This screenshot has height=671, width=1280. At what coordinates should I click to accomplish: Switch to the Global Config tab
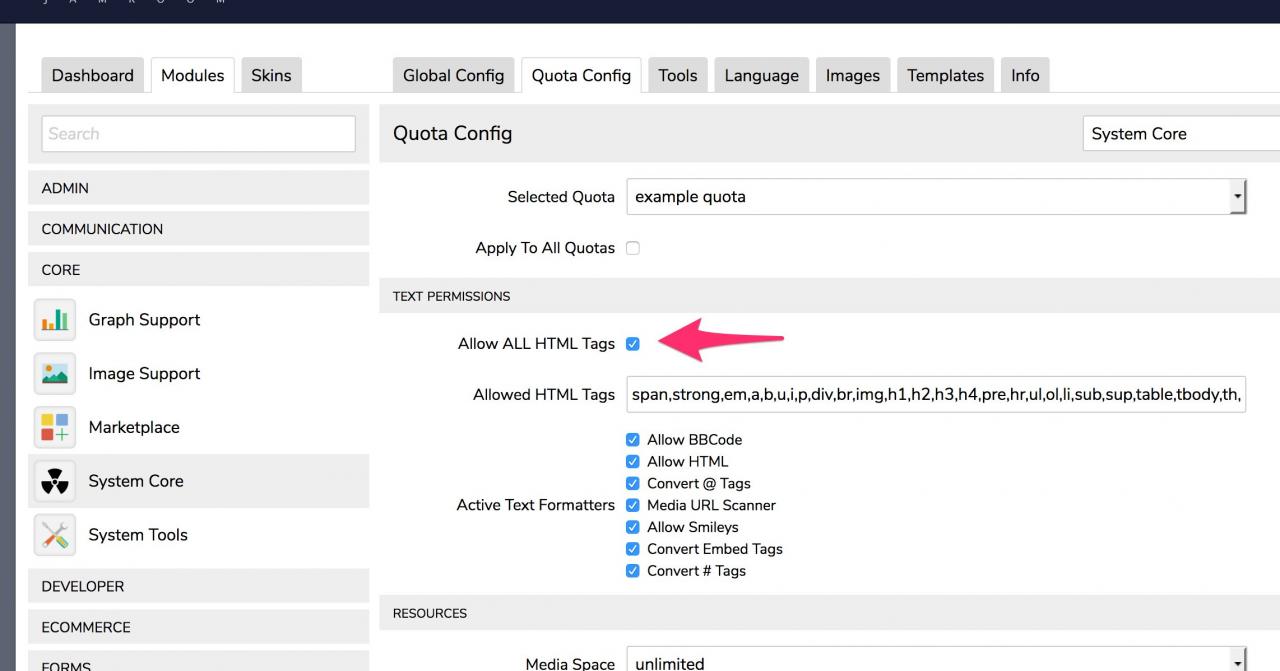coord(453,76)
